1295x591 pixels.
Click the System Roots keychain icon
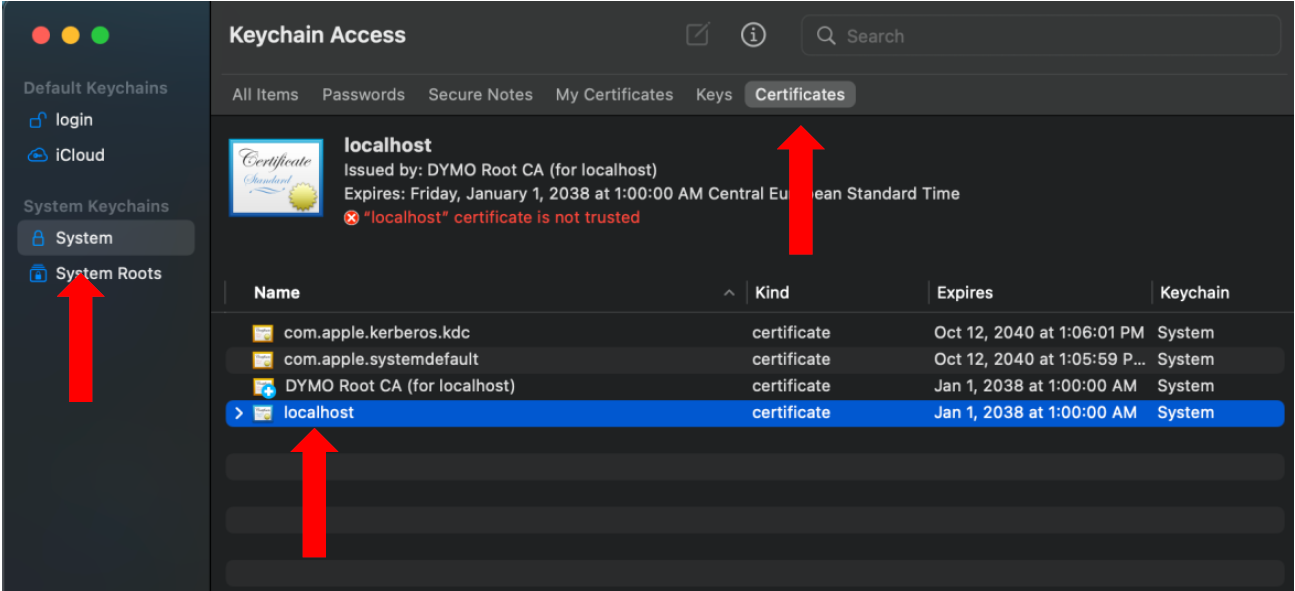click(38, 274)
